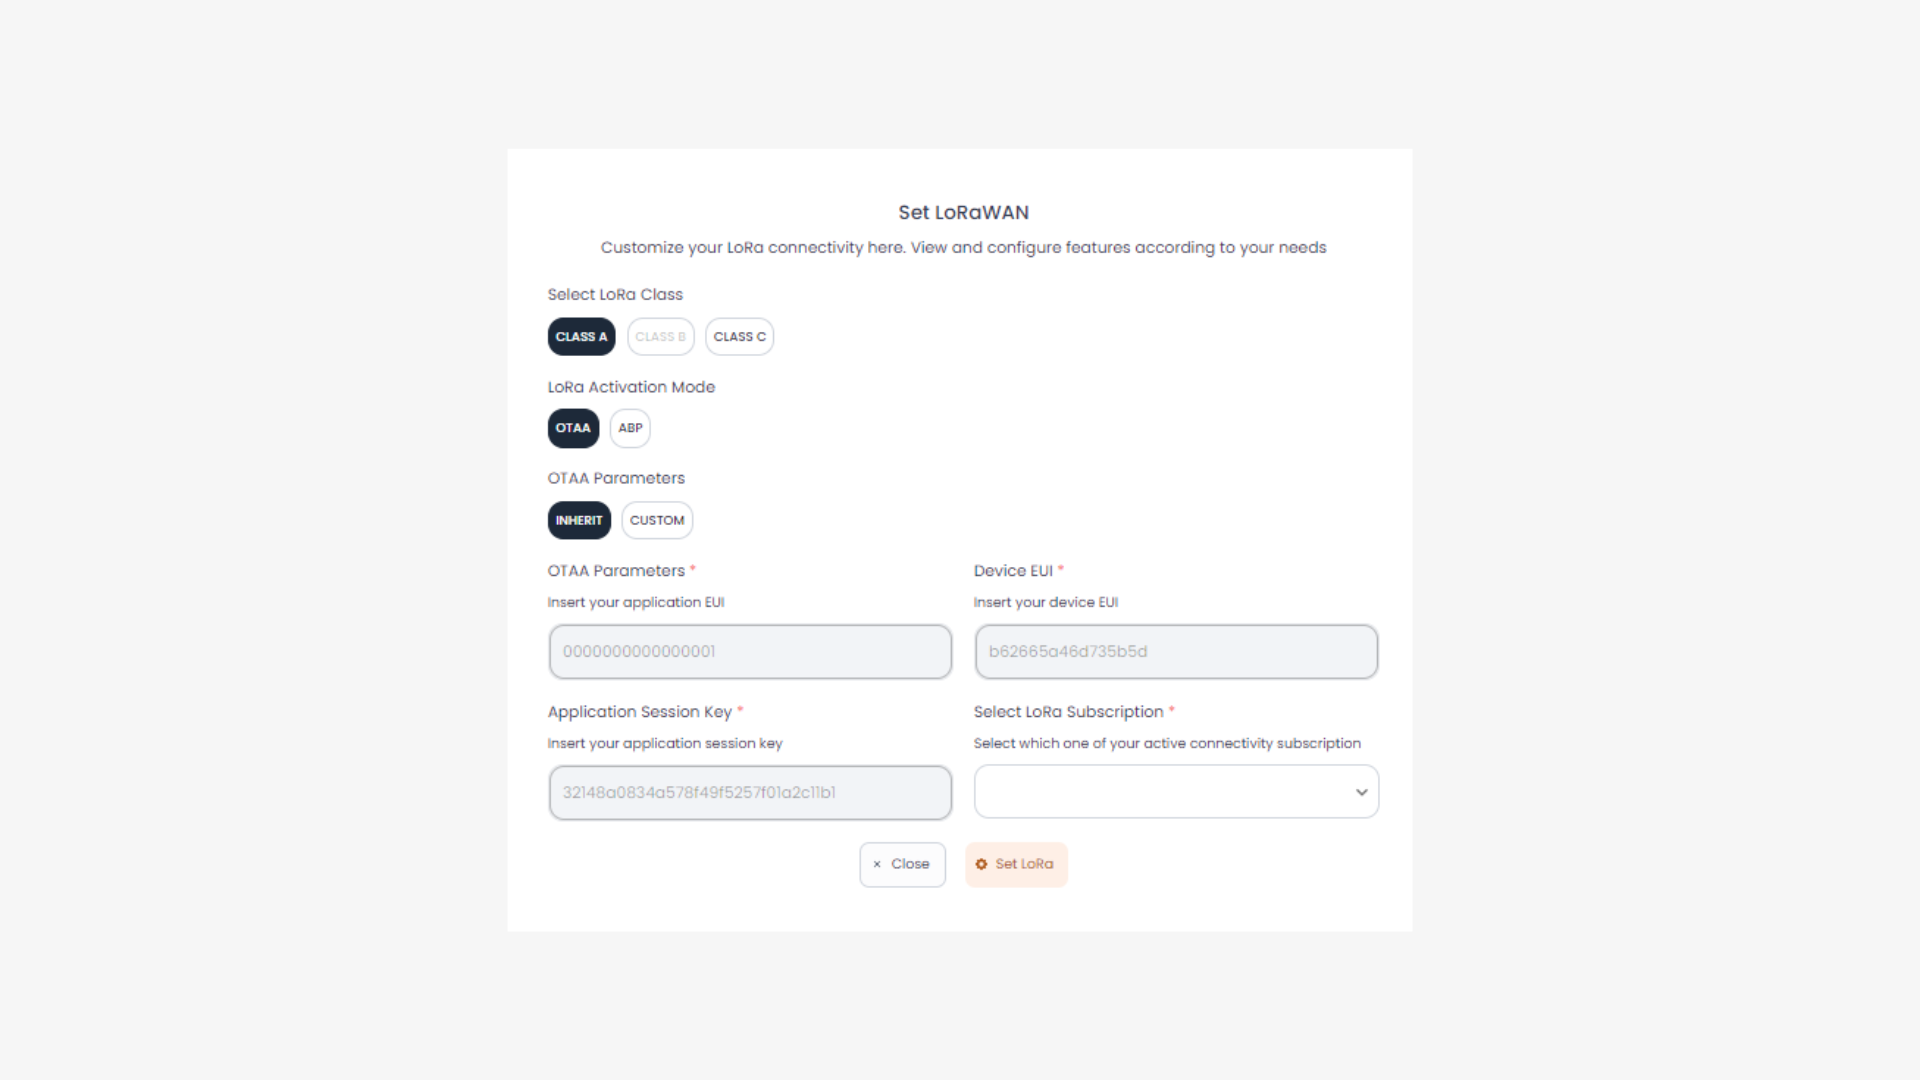
Task: Select the CLASS B option
Action: pyautogui.click(x=660, y=337)
